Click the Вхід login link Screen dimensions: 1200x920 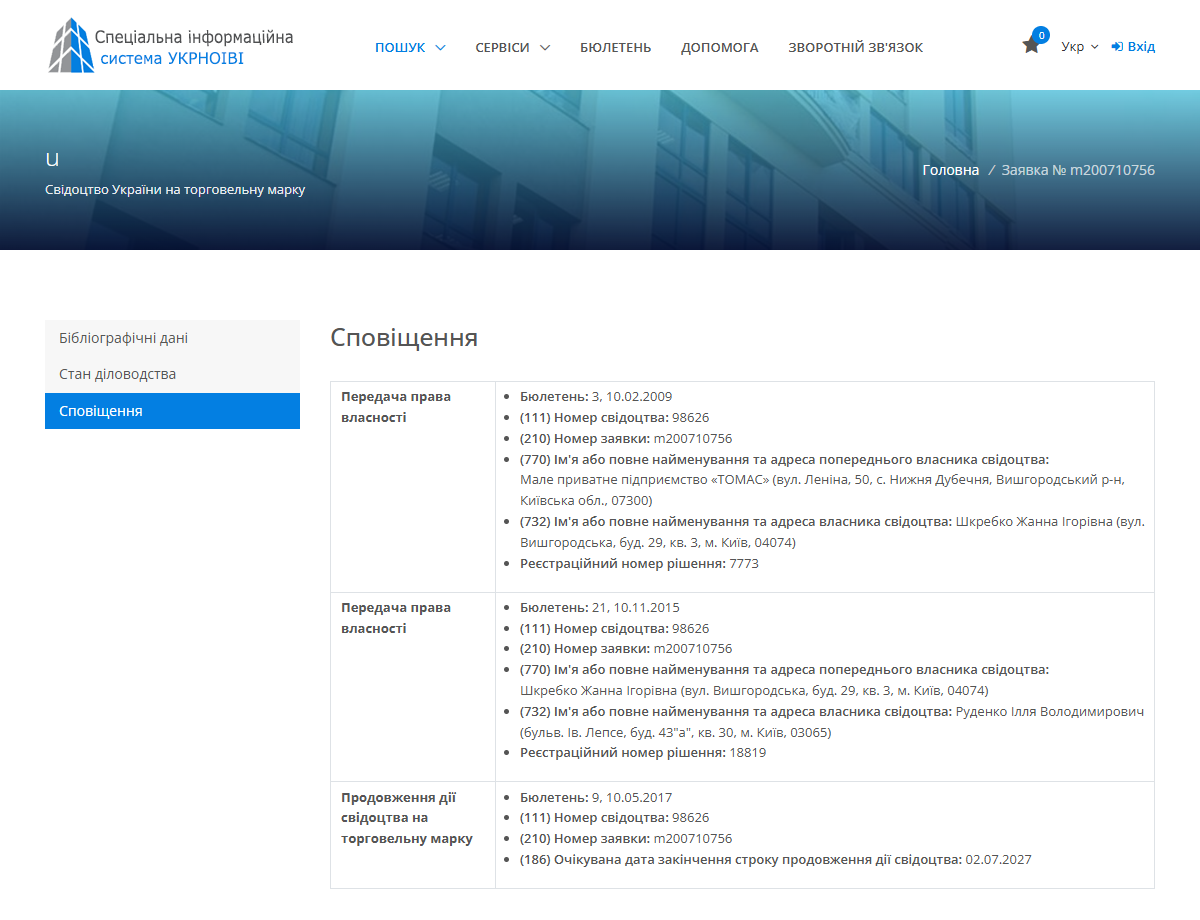1141,47
